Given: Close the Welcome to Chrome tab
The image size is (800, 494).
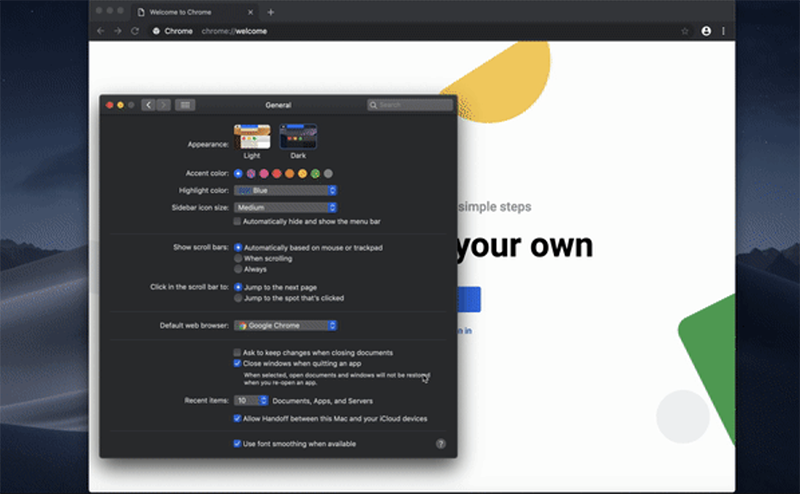Looking at the screenshot, I should (251, 12).
